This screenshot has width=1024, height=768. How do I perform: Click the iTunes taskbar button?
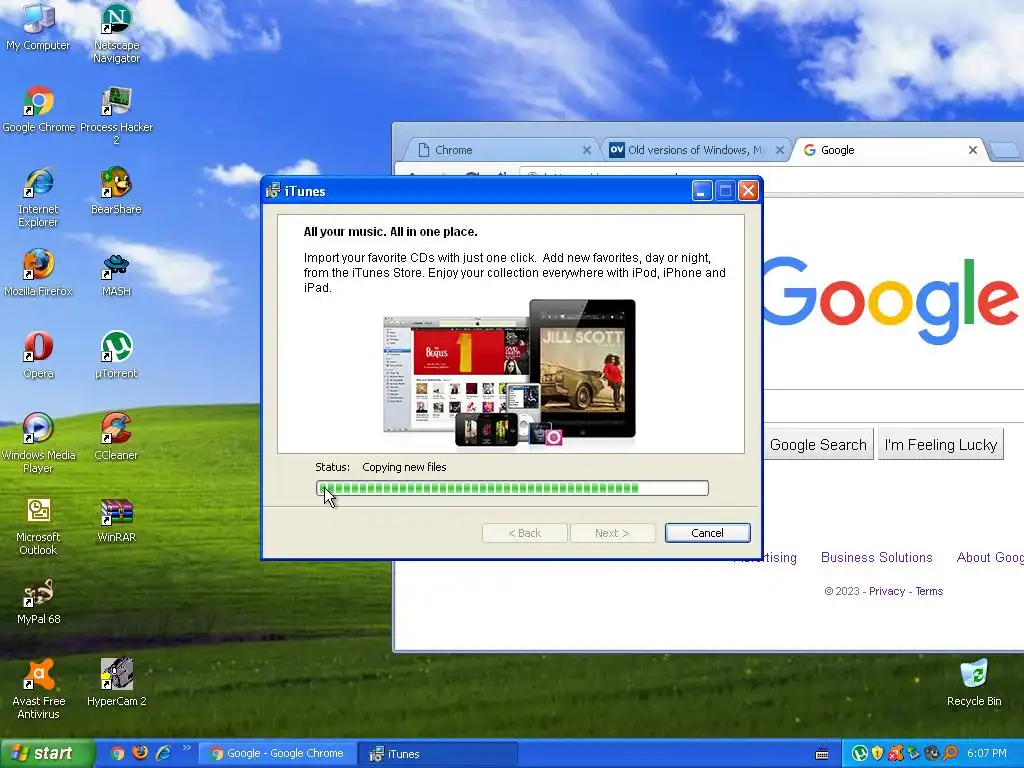click(x=439, y=754)
